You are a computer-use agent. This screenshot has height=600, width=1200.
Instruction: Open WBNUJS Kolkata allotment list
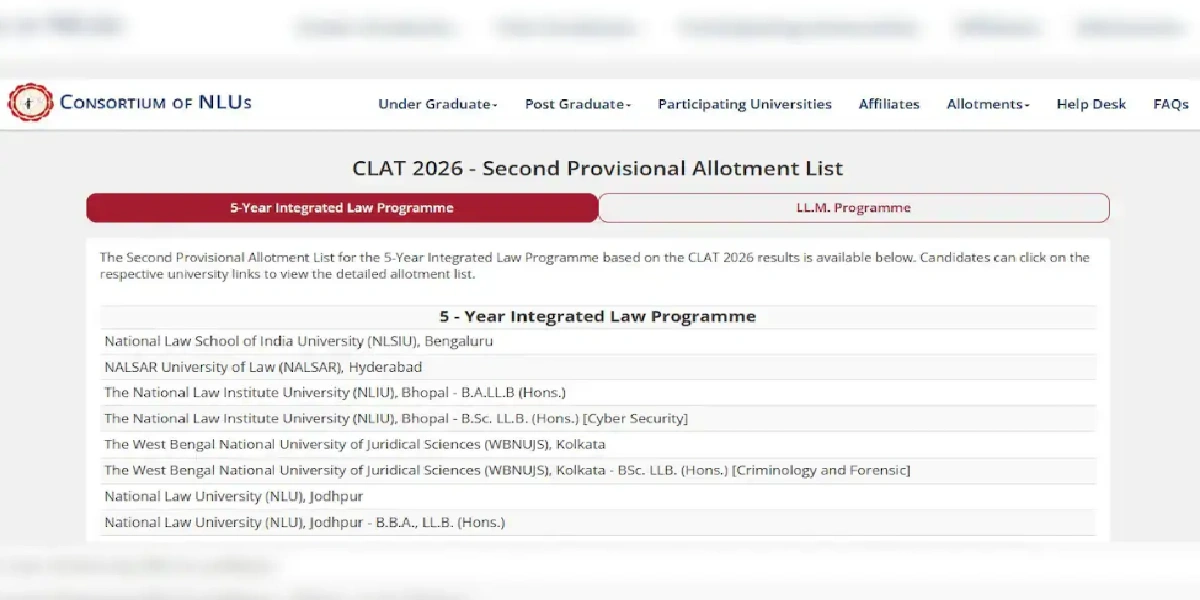[x=355, y=444]
